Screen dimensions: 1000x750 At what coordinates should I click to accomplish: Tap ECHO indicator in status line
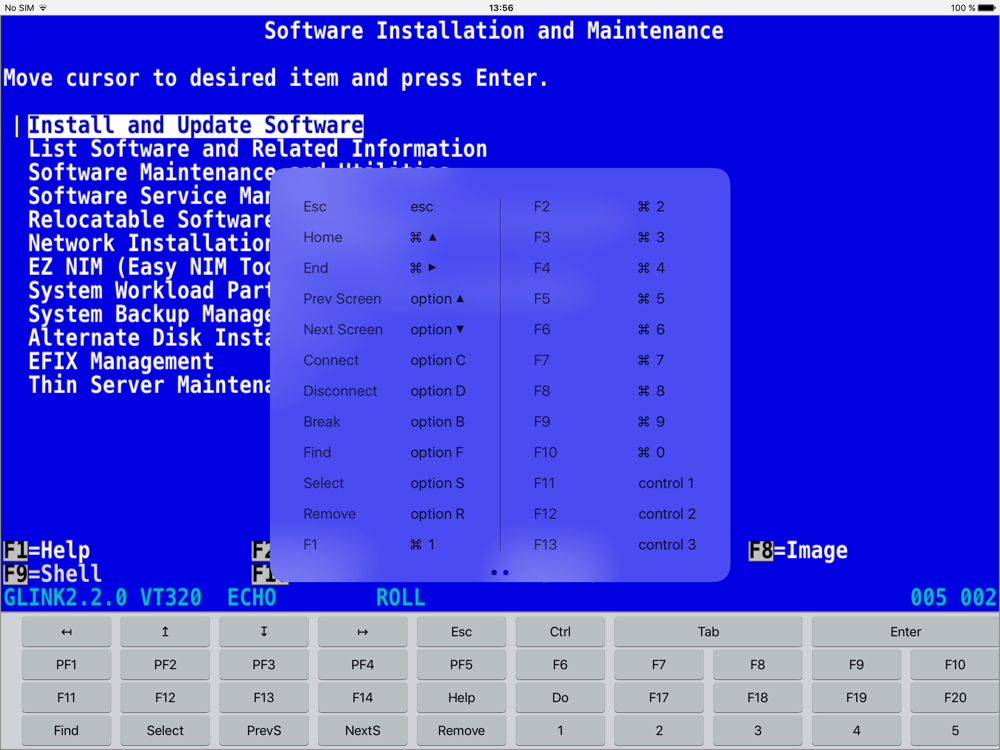[252, 598]
